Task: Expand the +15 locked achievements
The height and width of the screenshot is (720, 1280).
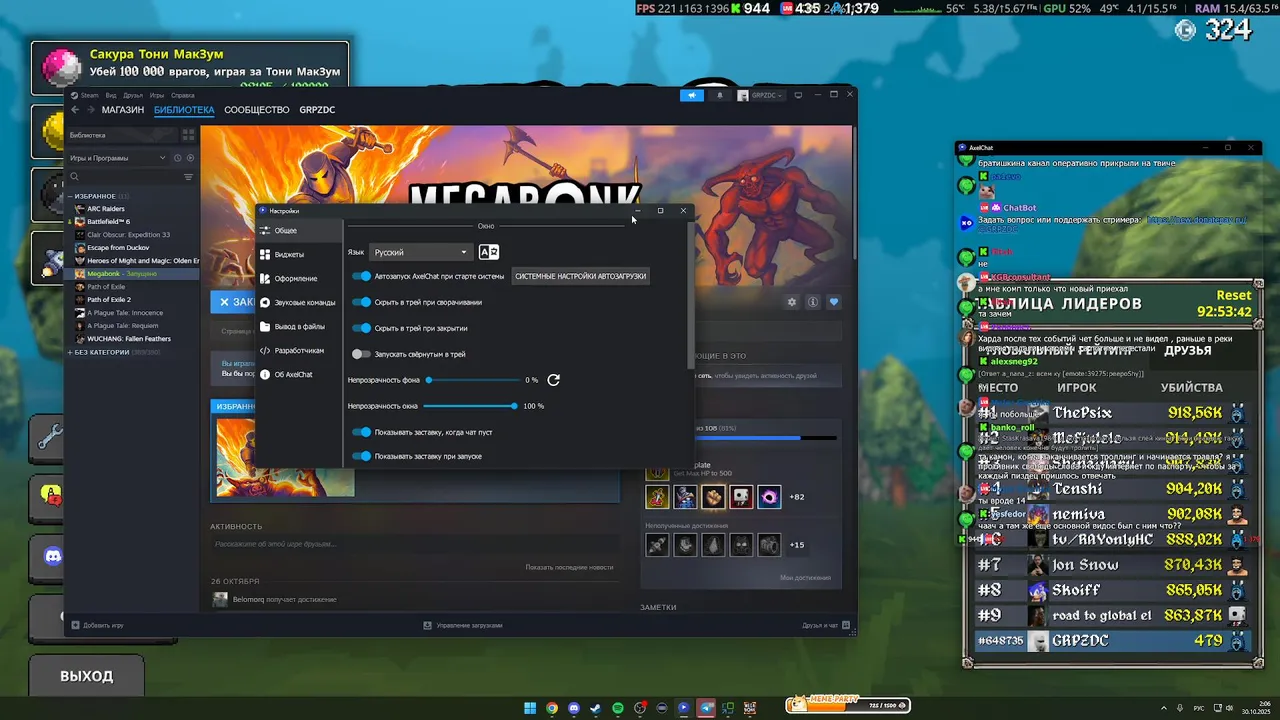Action: point(796,545)
